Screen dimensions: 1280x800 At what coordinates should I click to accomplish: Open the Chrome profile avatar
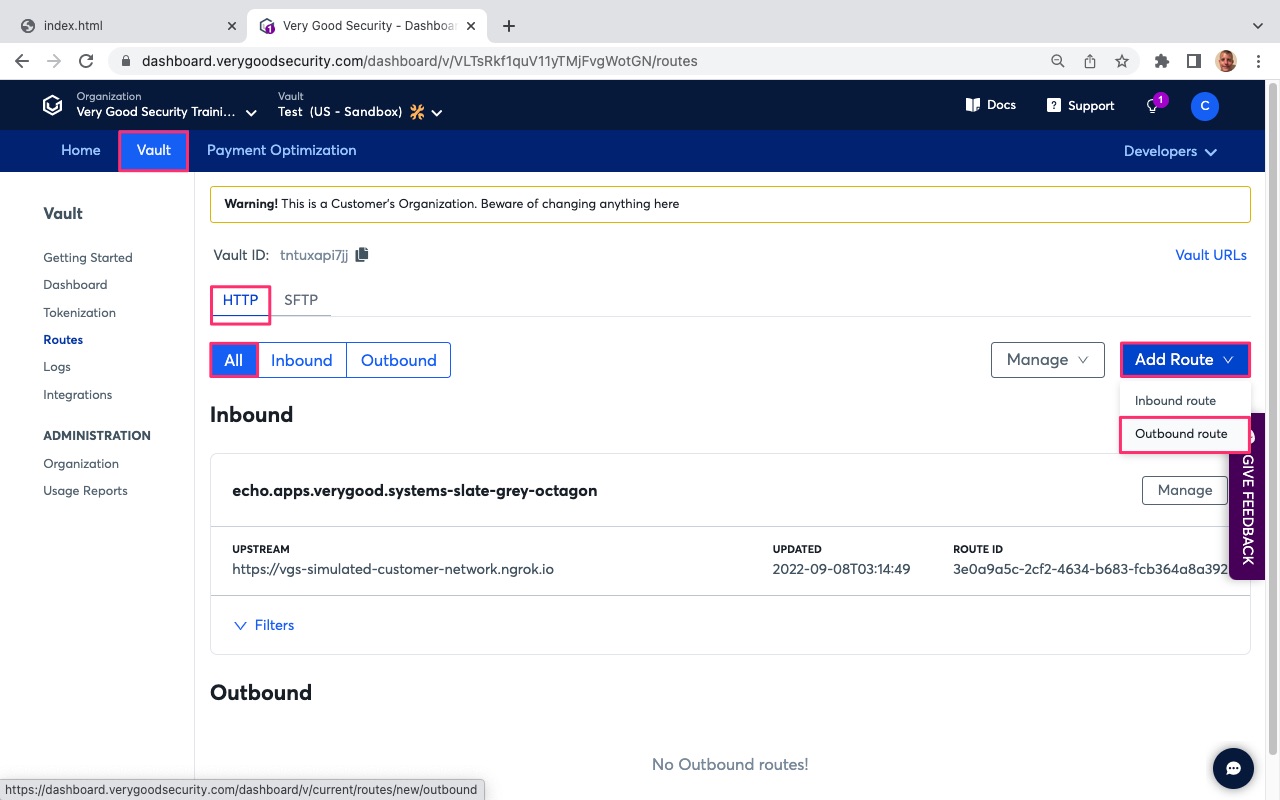pyautogui.click(x=1226, y=61)
